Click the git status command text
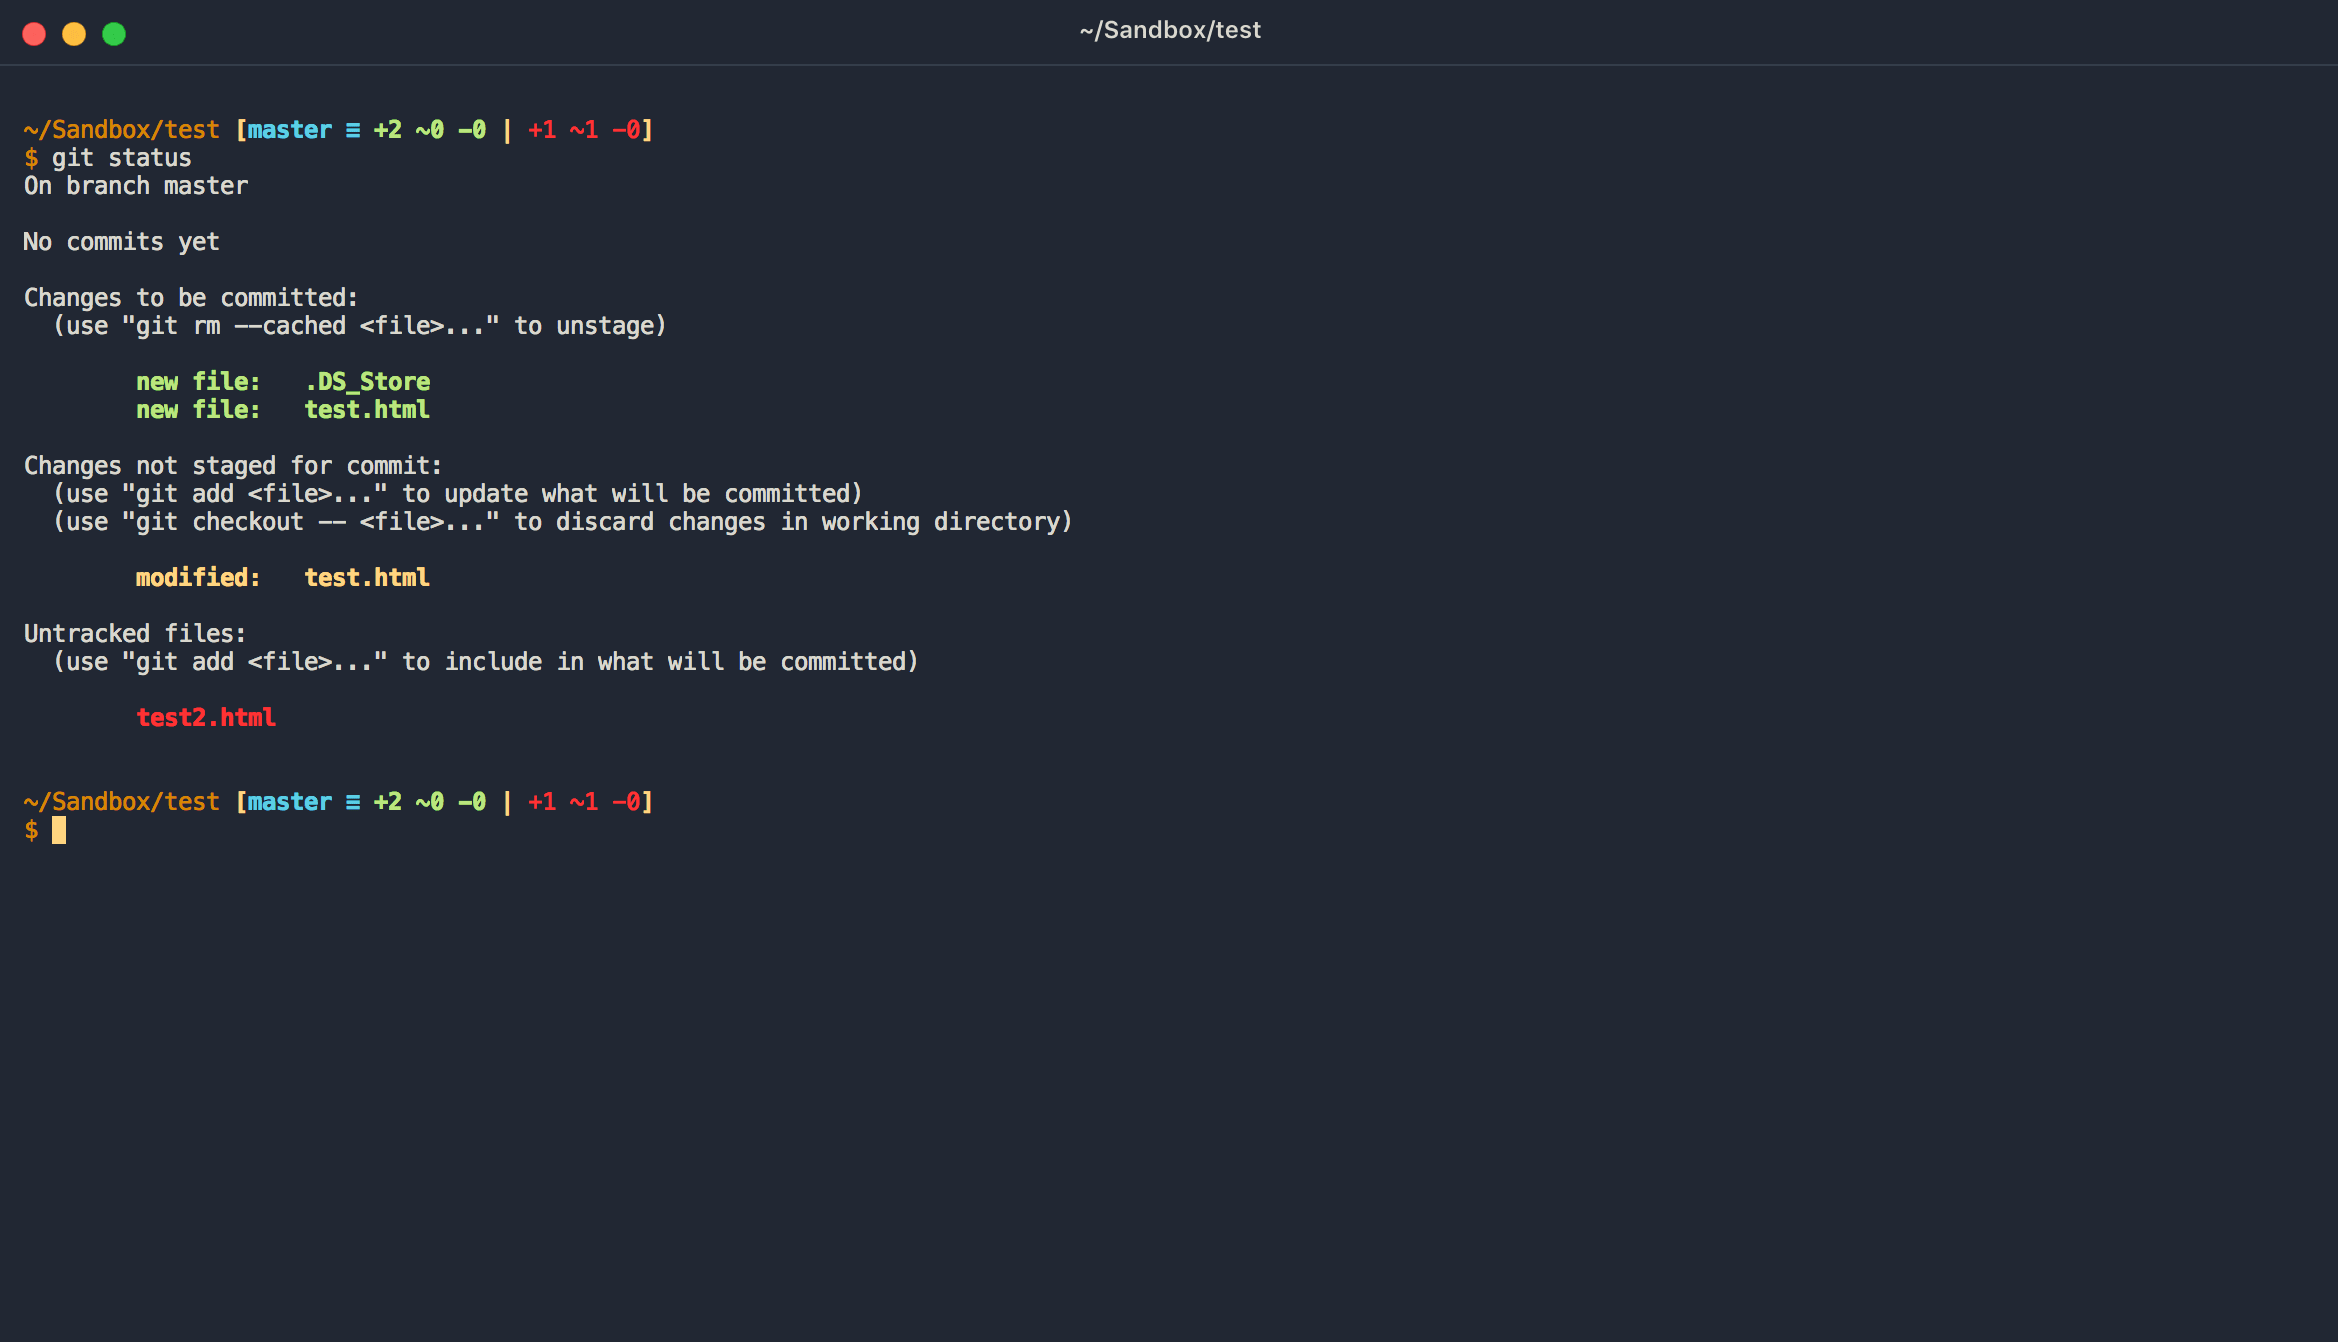Screen dimensions: 2338x1342 pyautogui.click(x=122, y=157)
